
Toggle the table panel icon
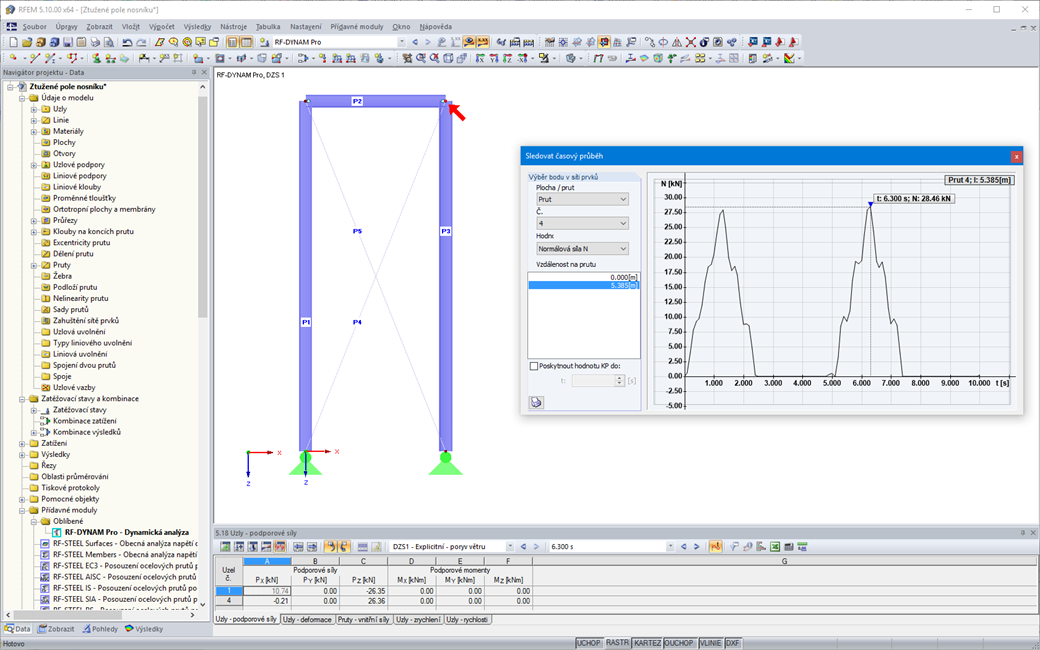246,42
